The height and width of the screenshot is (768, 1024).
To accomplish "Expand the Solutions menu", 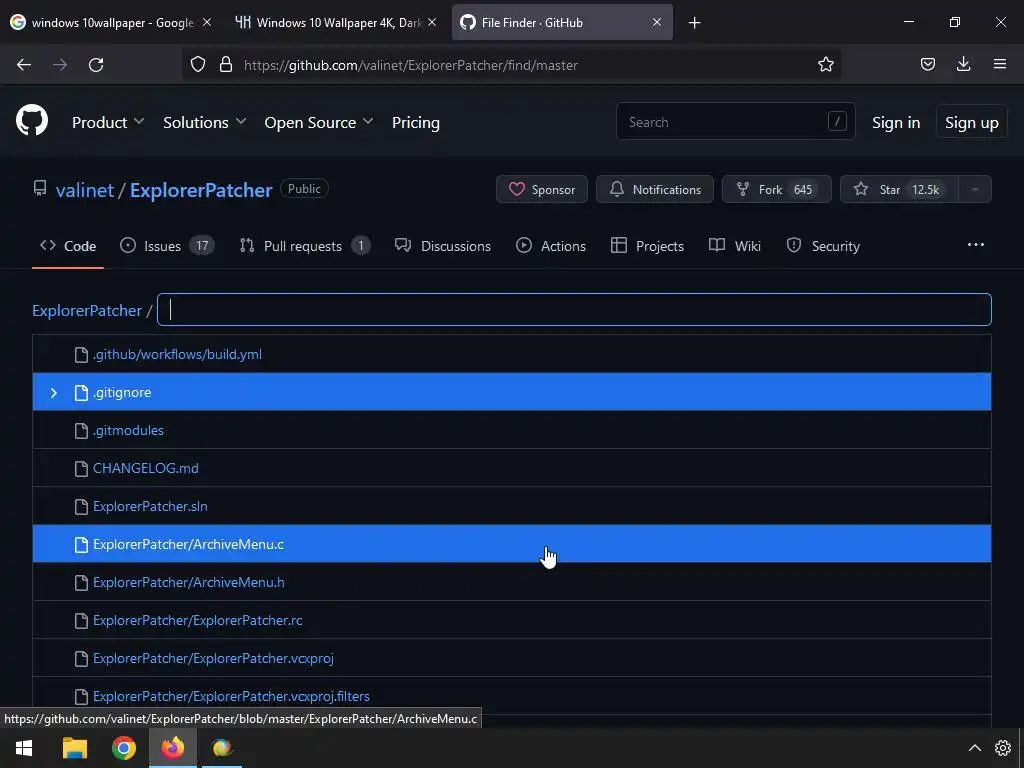I will pyautogui.click(x=204, y=122).
